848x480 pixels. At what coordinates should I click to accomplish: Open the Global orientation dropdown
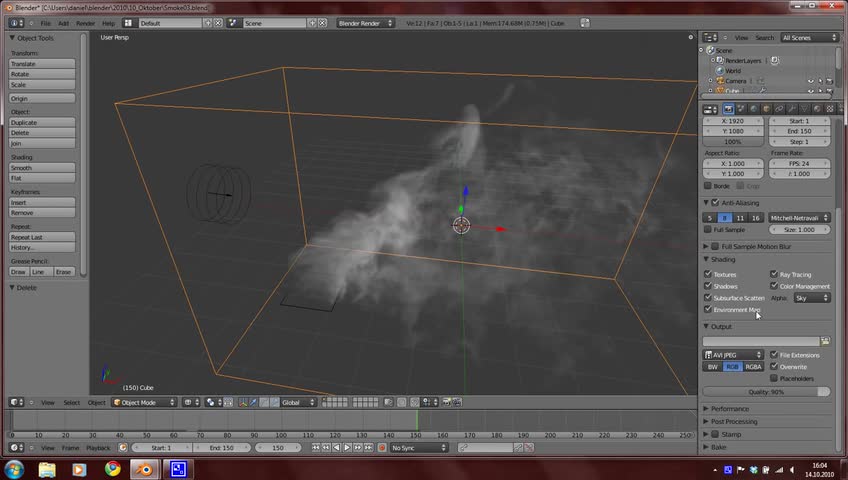click(298, 402)
